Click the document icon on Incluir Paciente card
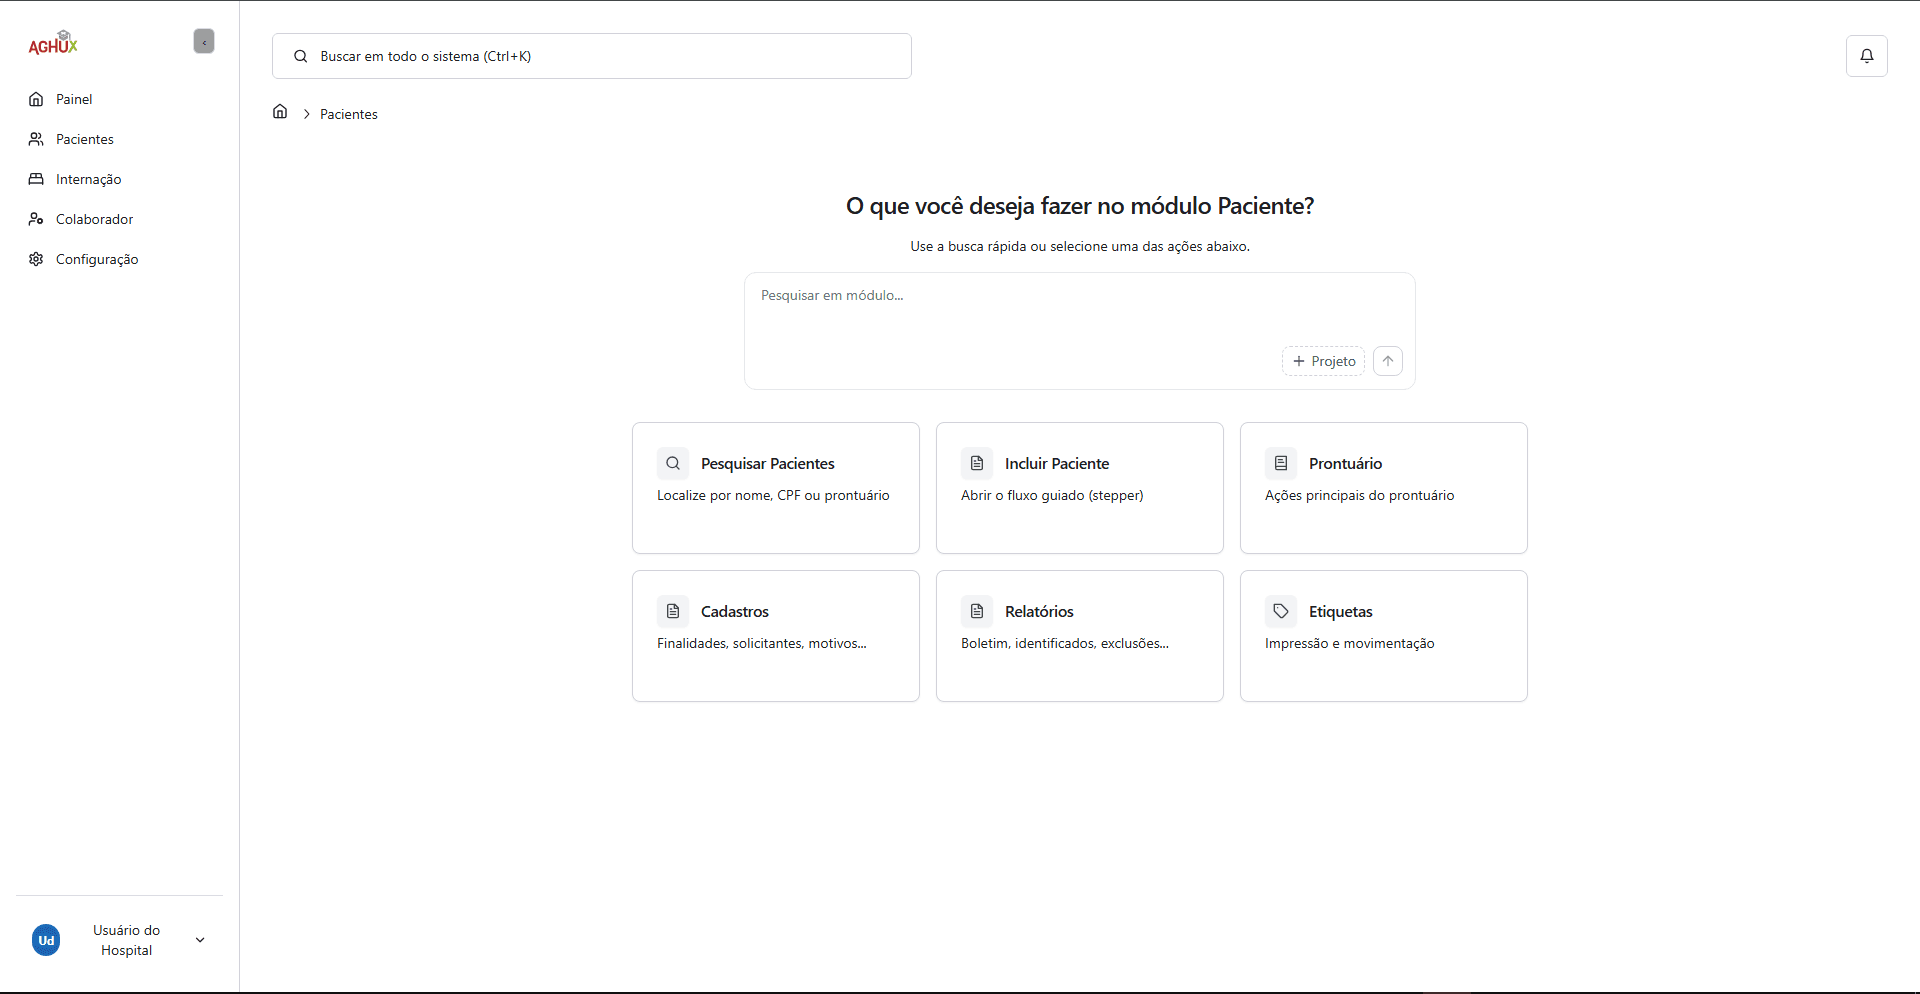Image resolution: width=1920 pixels, height=994 pixels. tap(977, 463)
